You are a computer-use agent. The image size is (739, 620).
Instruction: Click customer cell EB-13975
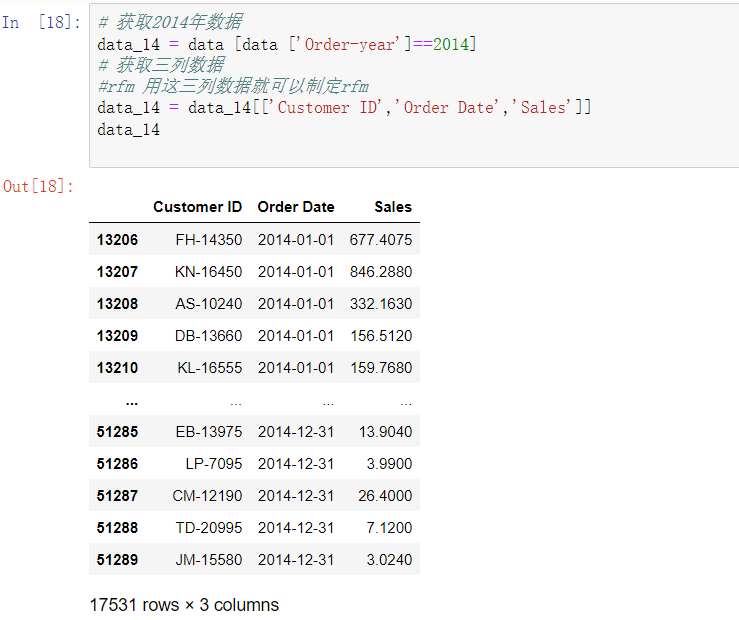point(209,432)
